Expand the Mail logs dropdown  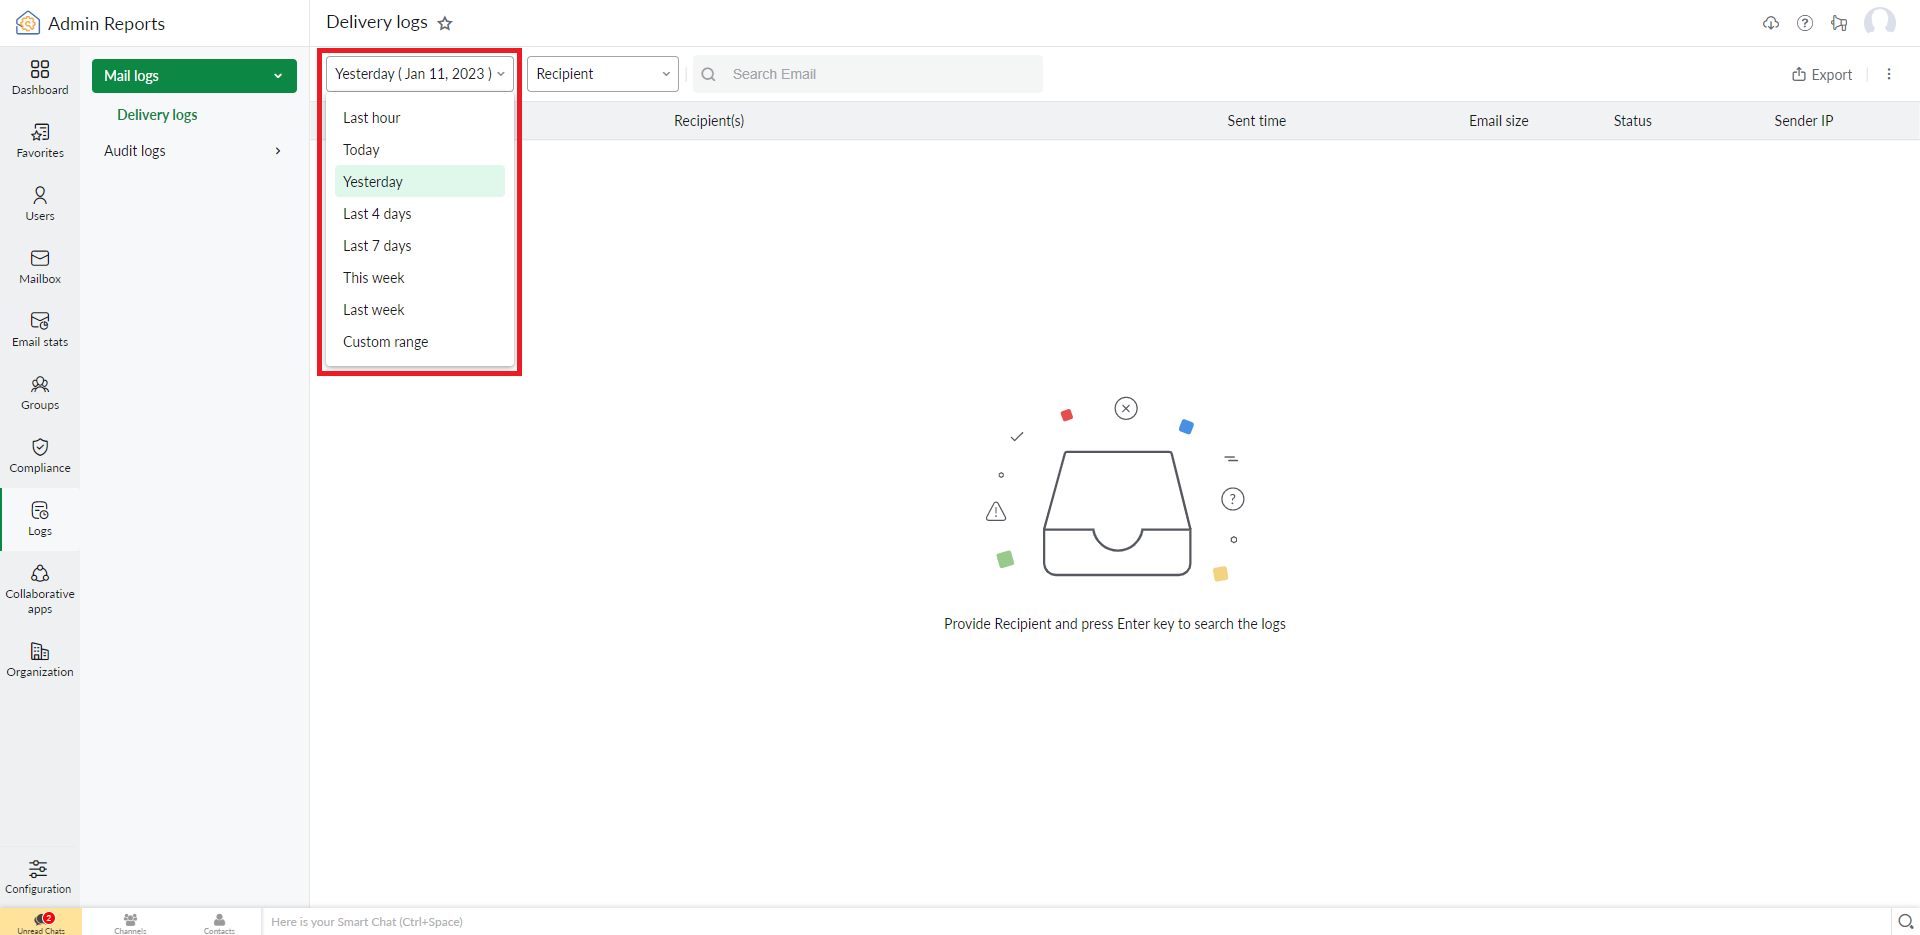[194, 76]
